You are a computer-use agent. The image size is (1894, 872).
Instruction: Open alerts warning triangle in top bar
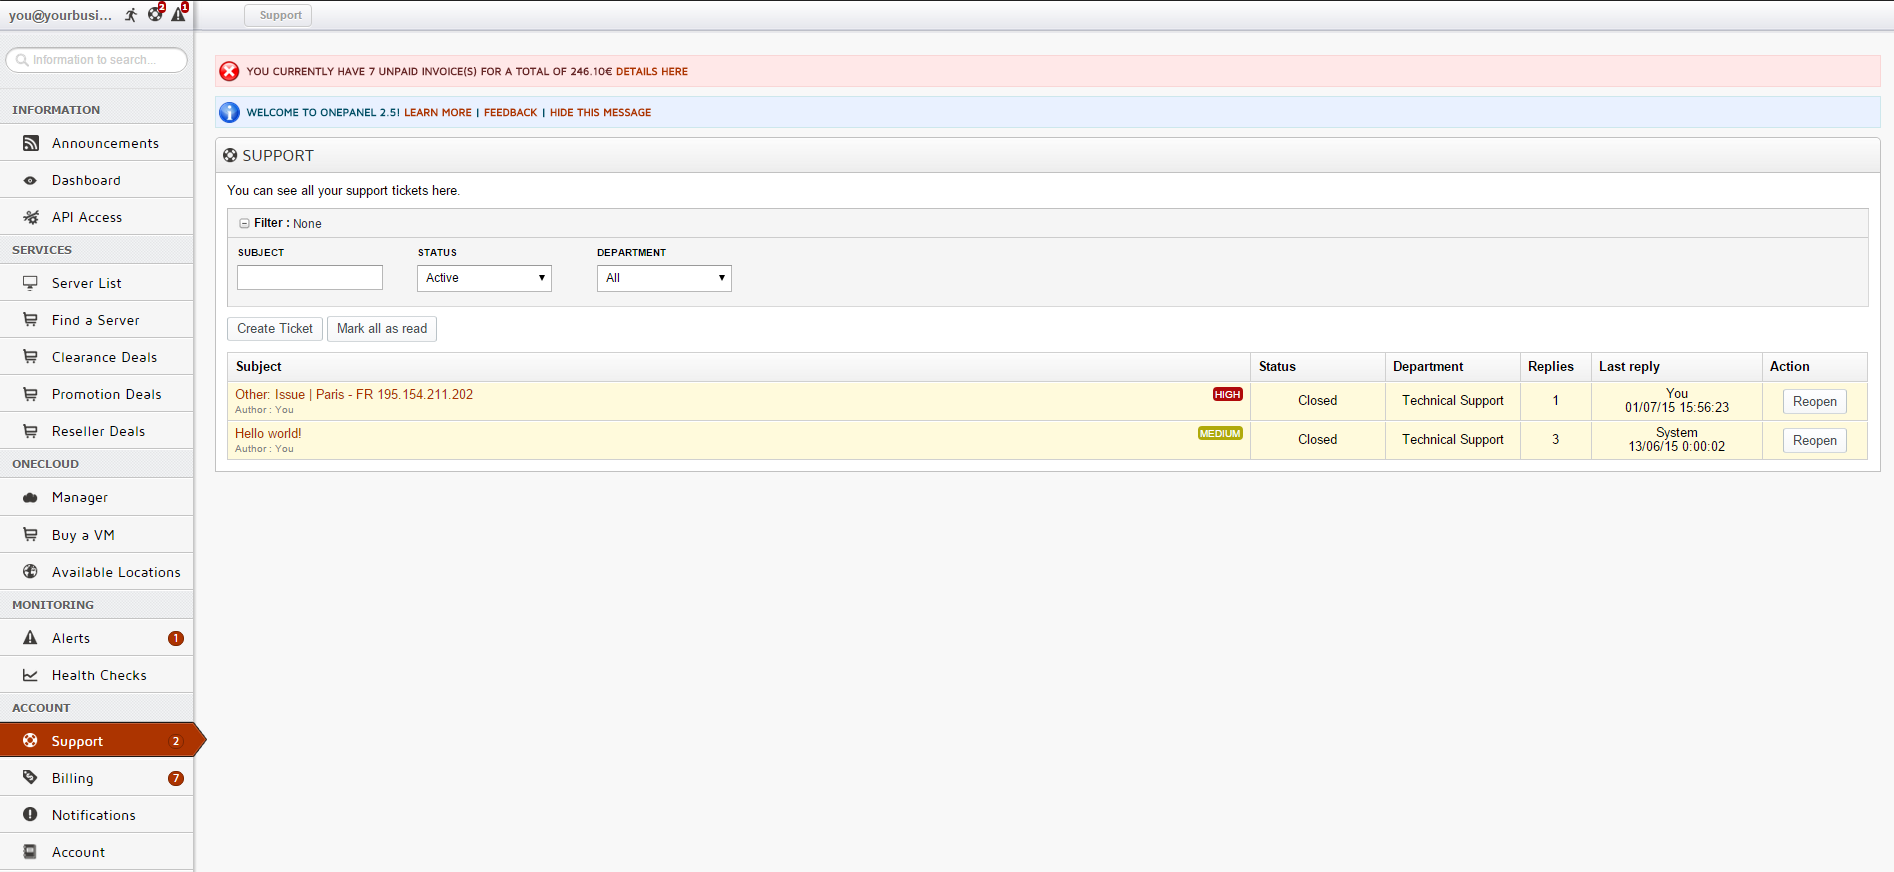pos(179,14)
